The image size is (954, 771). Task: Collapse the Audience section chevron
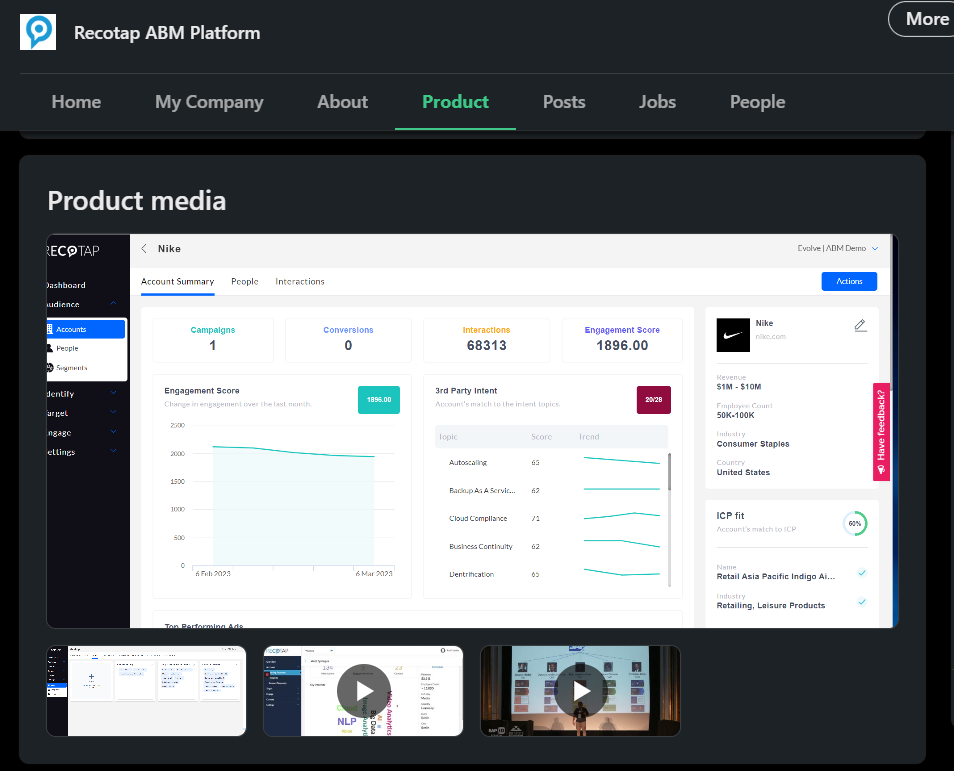point(113,303)
